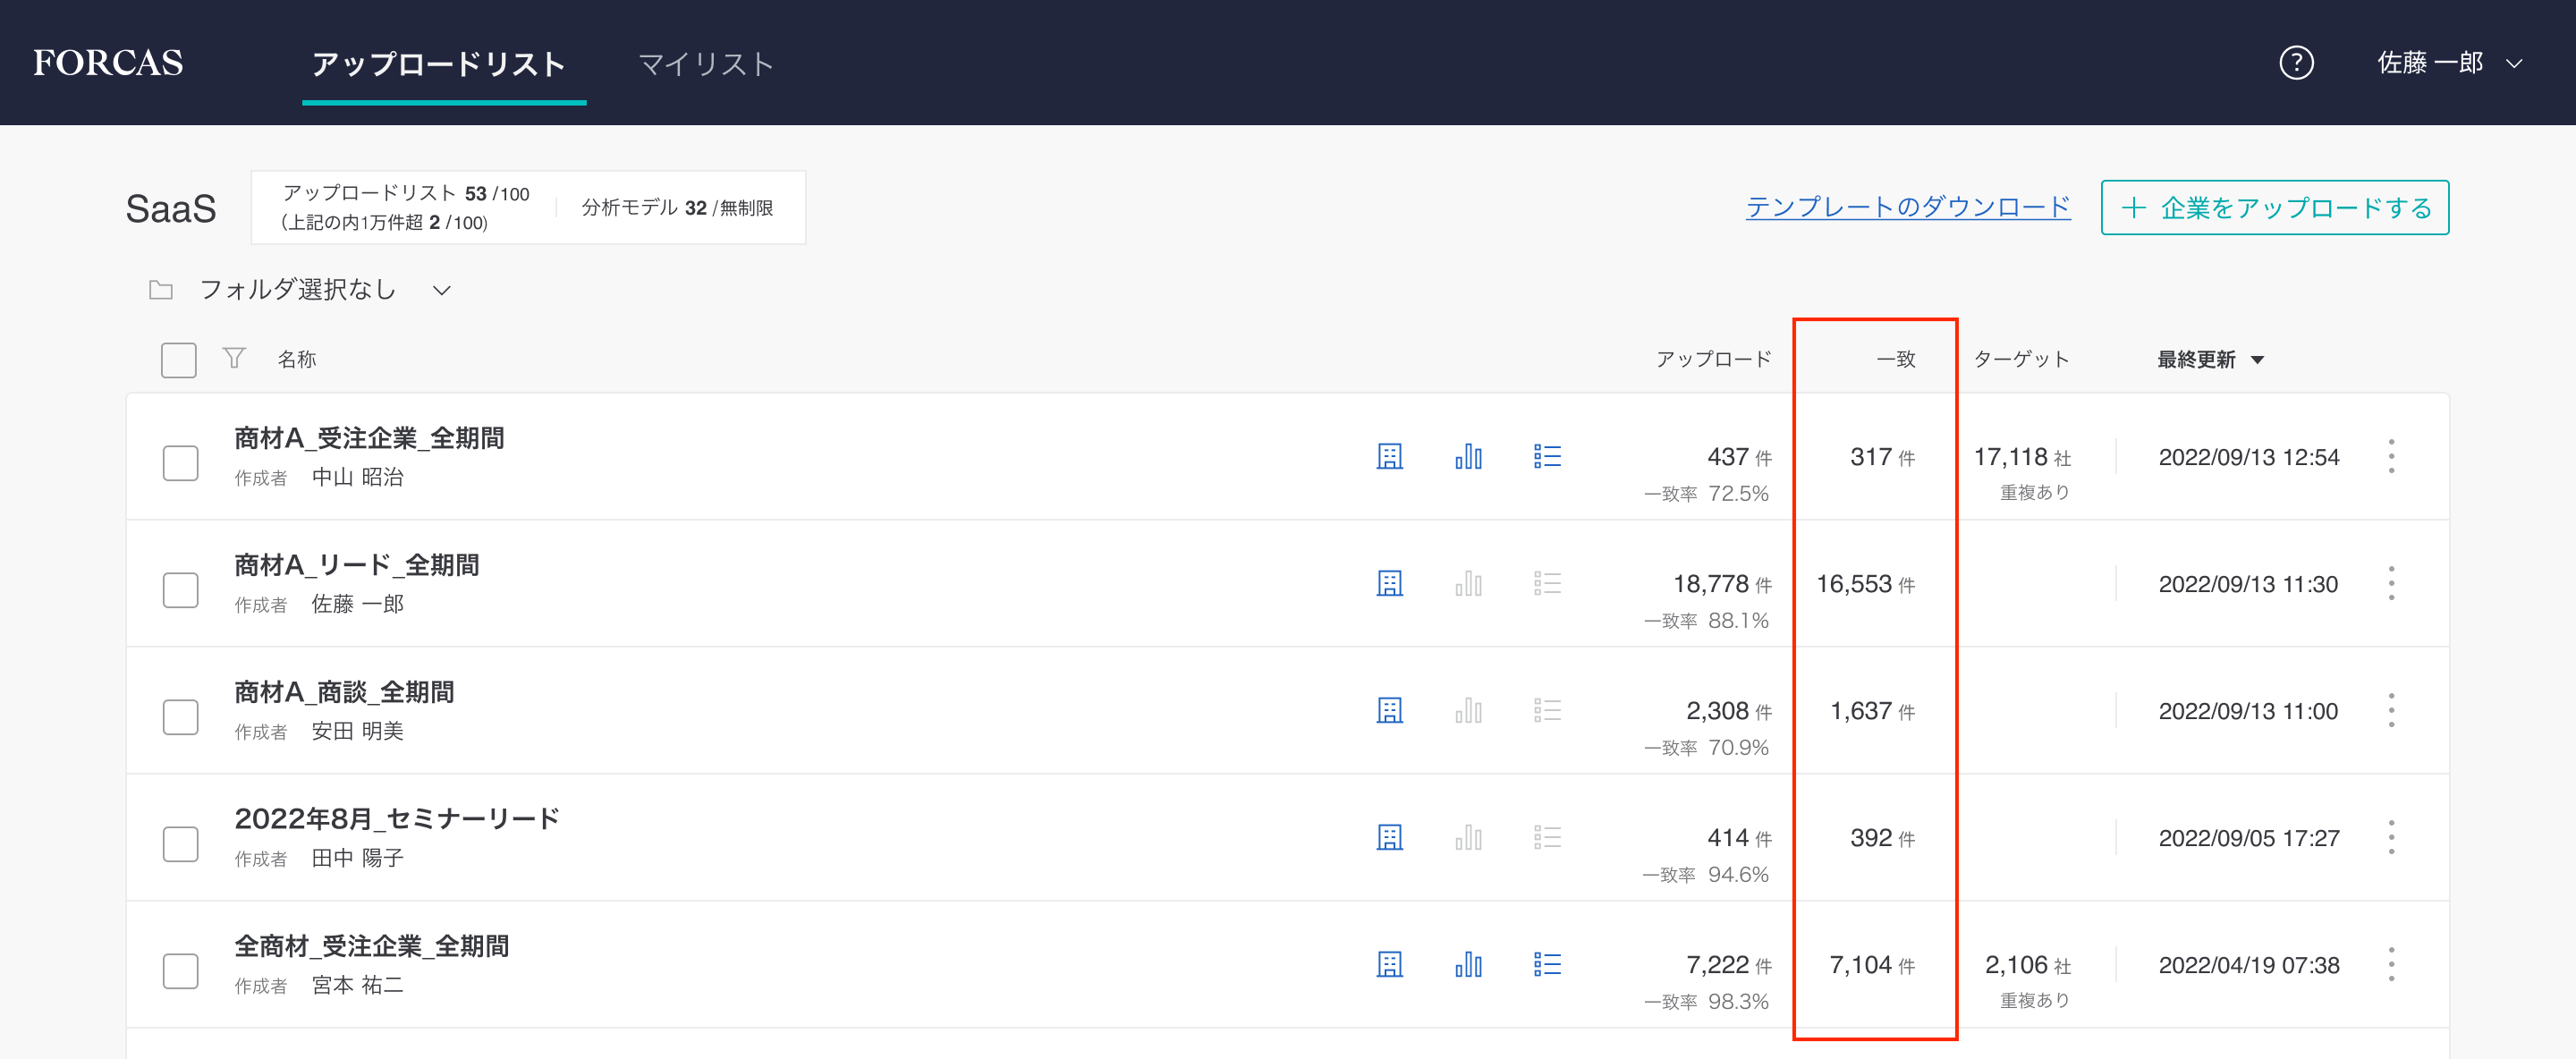This screenshot has width=2576, height=1059.
Task: Click building icon for 商材A_リード_全期間 row
Action: pos(1389,584)
